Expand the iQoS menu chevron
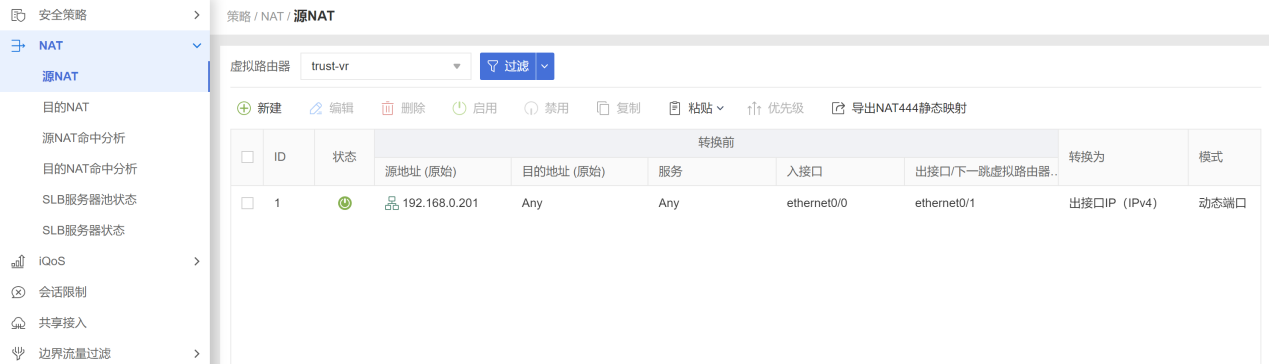Screen dimensions: 1269x364 [196, 261]
